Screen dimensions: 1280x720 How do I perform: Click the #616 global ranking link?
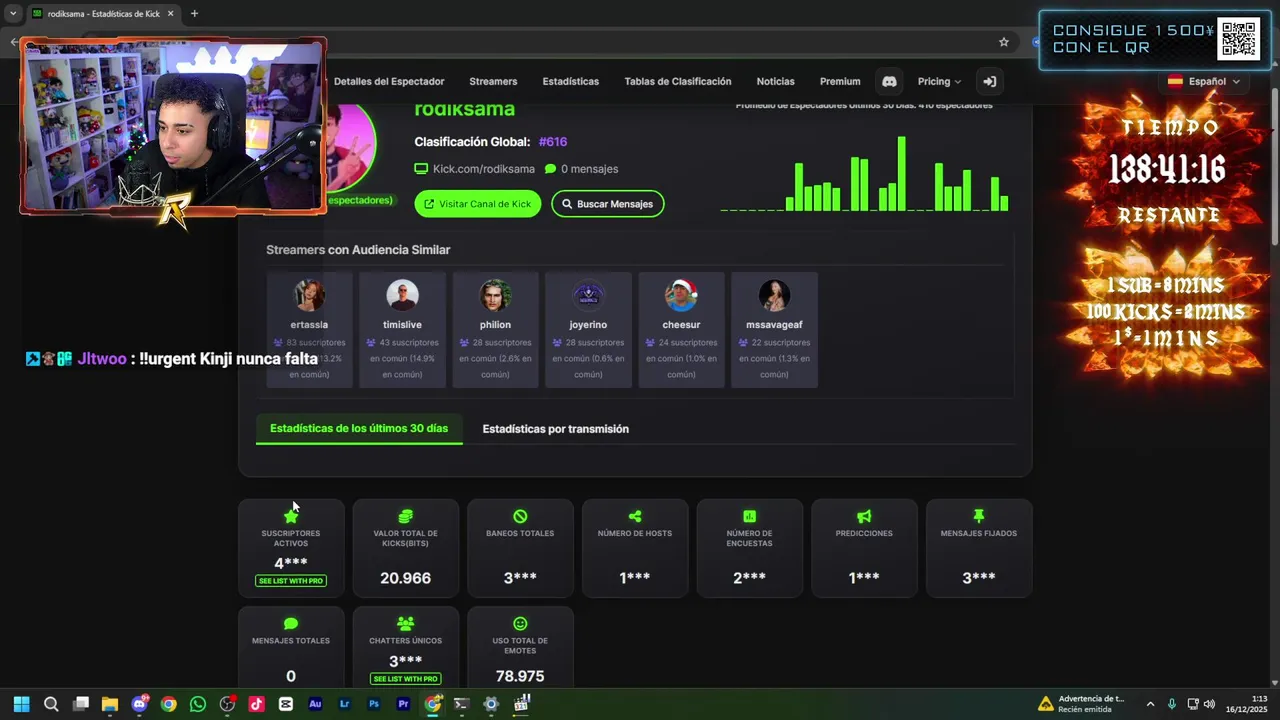click(553, 142)
